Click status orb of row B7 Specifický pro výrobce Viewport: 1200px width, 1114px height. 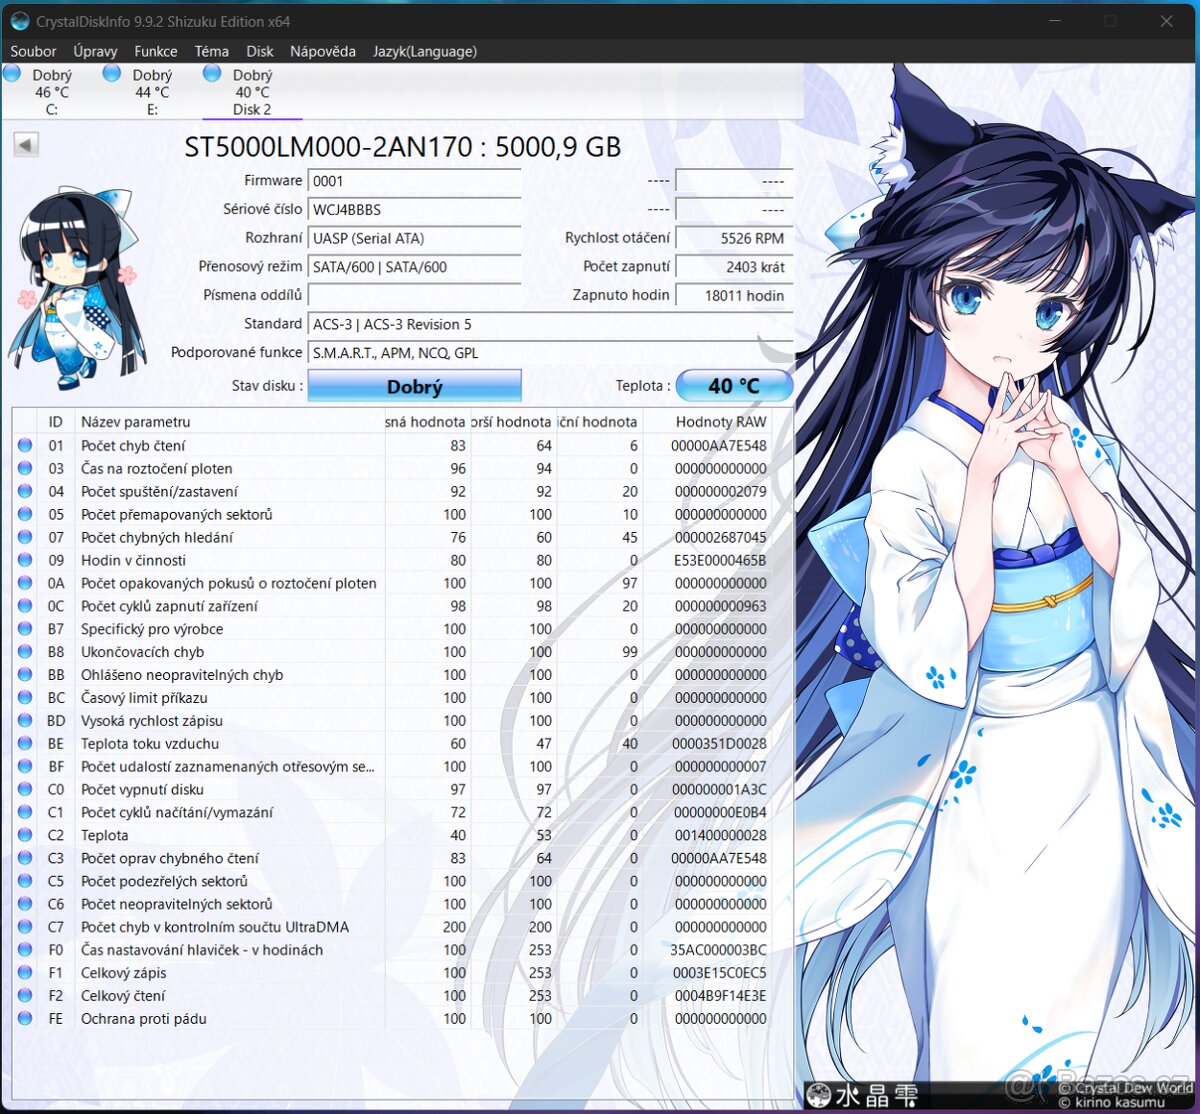25,629
